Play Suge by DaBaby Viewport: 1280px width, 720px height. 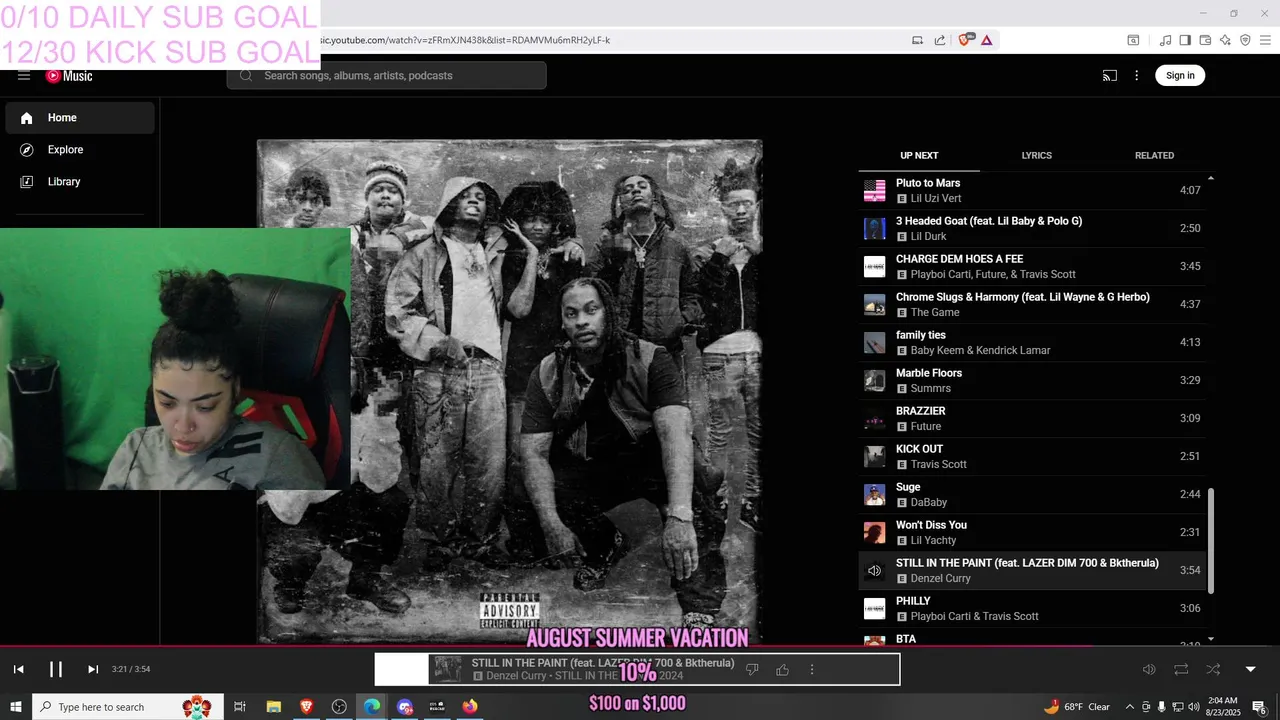1032,494
